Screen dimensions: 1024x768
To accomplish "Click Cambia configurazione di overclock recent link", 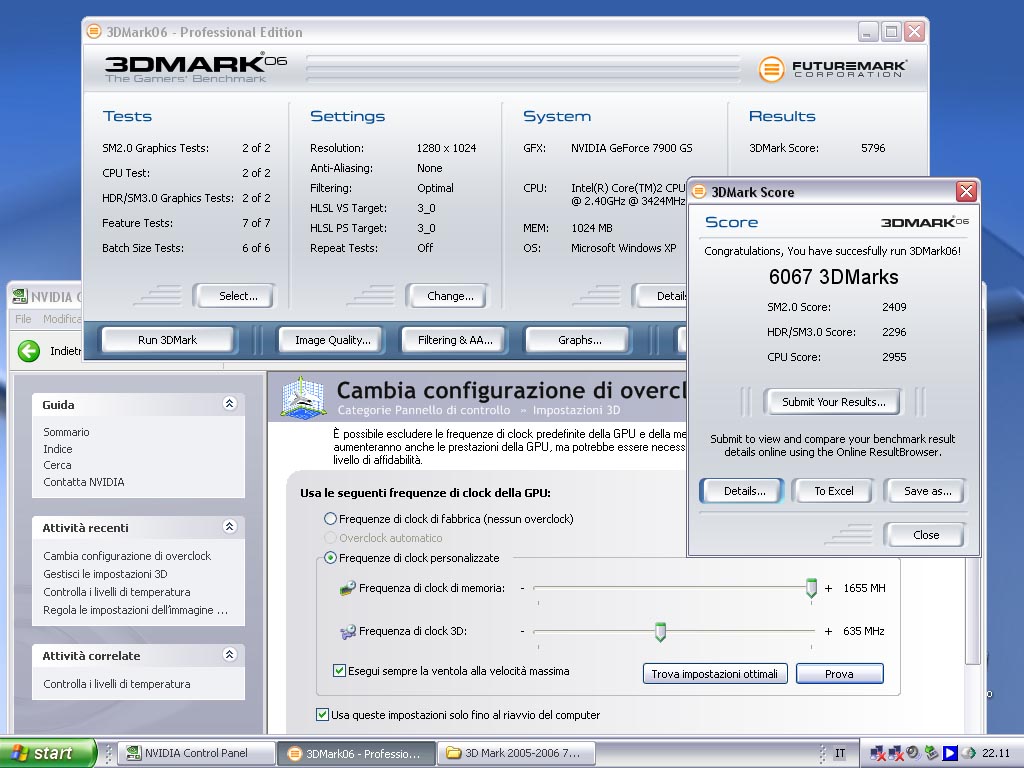I will tap(127, 556).
